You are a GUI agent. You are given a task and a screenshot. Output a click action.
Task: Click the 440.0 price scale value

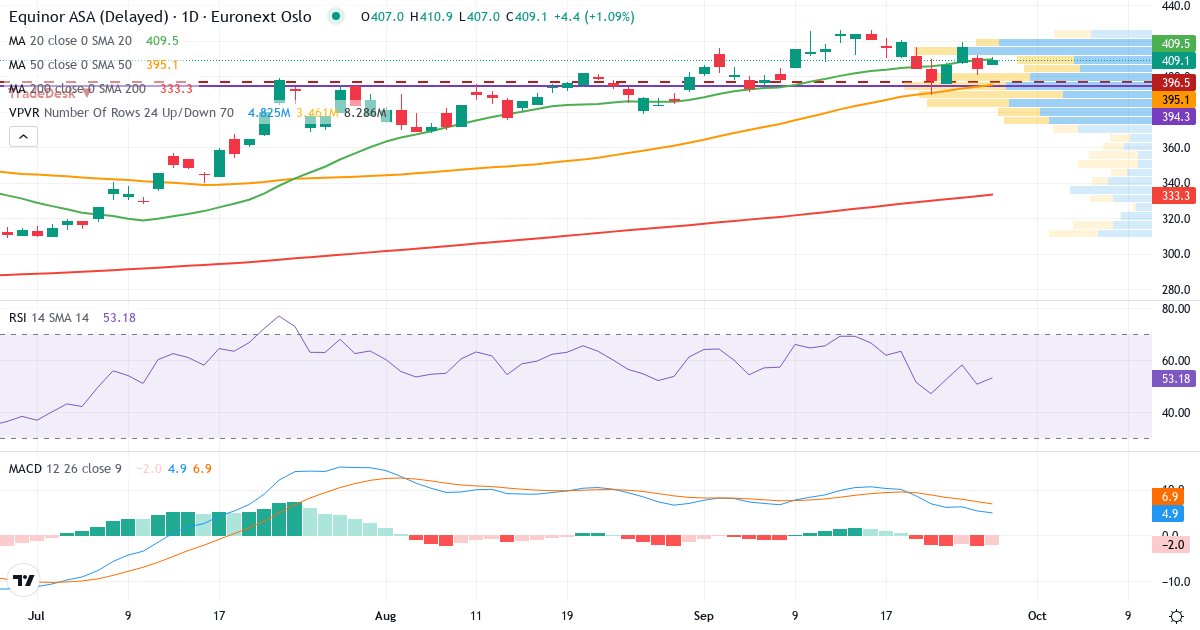[x=1176, y=6]
